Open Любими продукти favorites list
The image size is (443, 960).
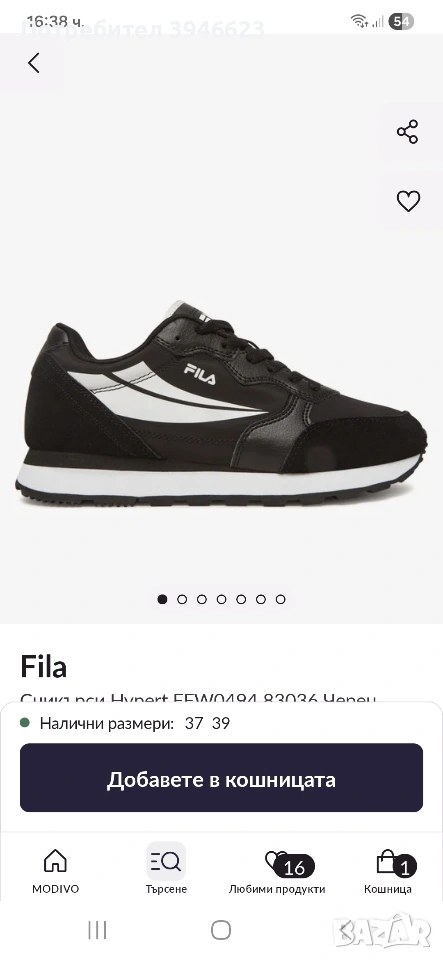pyautogui.click(x=277, y=871)
